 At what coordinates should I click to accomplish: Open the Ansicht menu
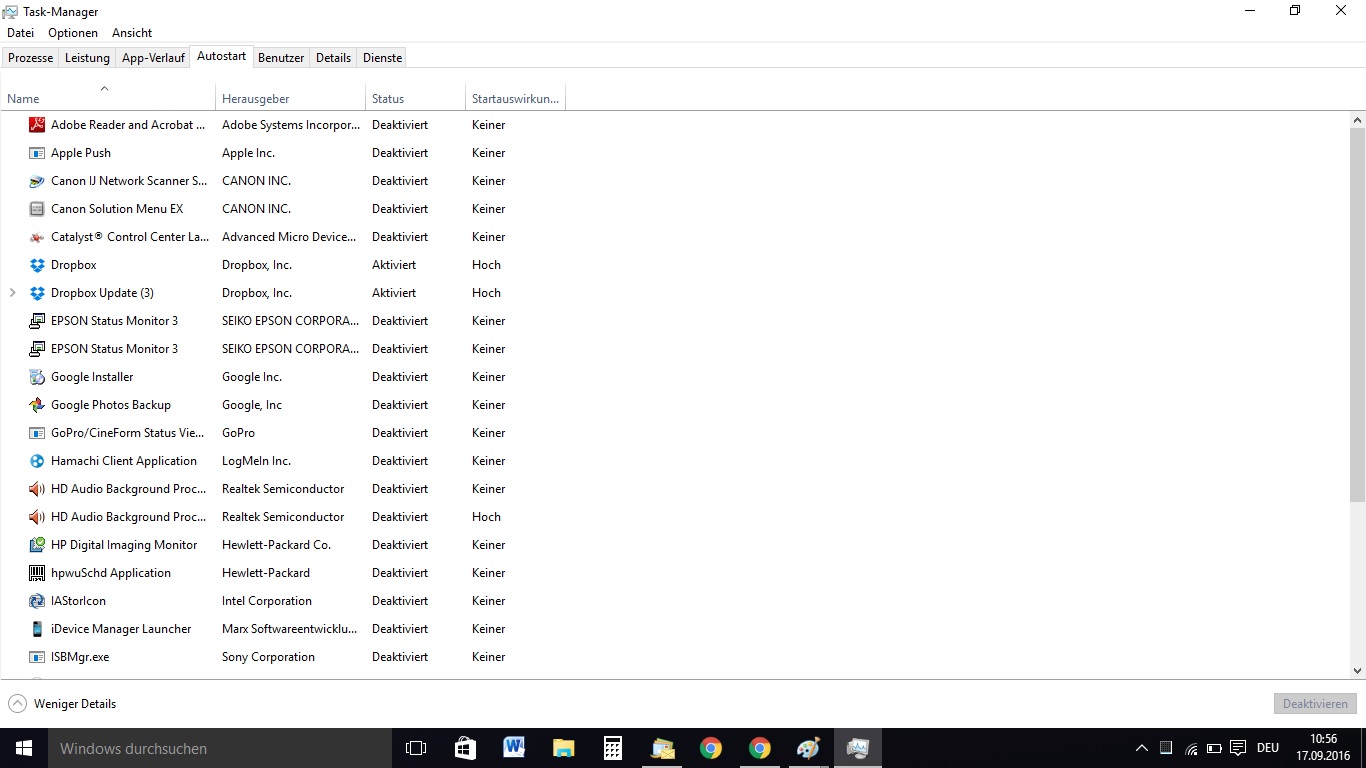coord(132,33)
